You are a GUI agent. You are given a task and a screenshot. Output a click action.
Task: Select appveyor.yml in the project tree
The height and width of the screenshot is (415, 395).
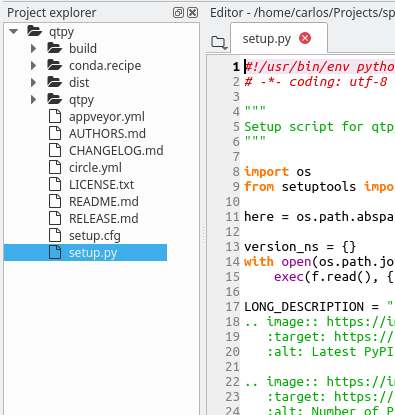pos(107,117)
